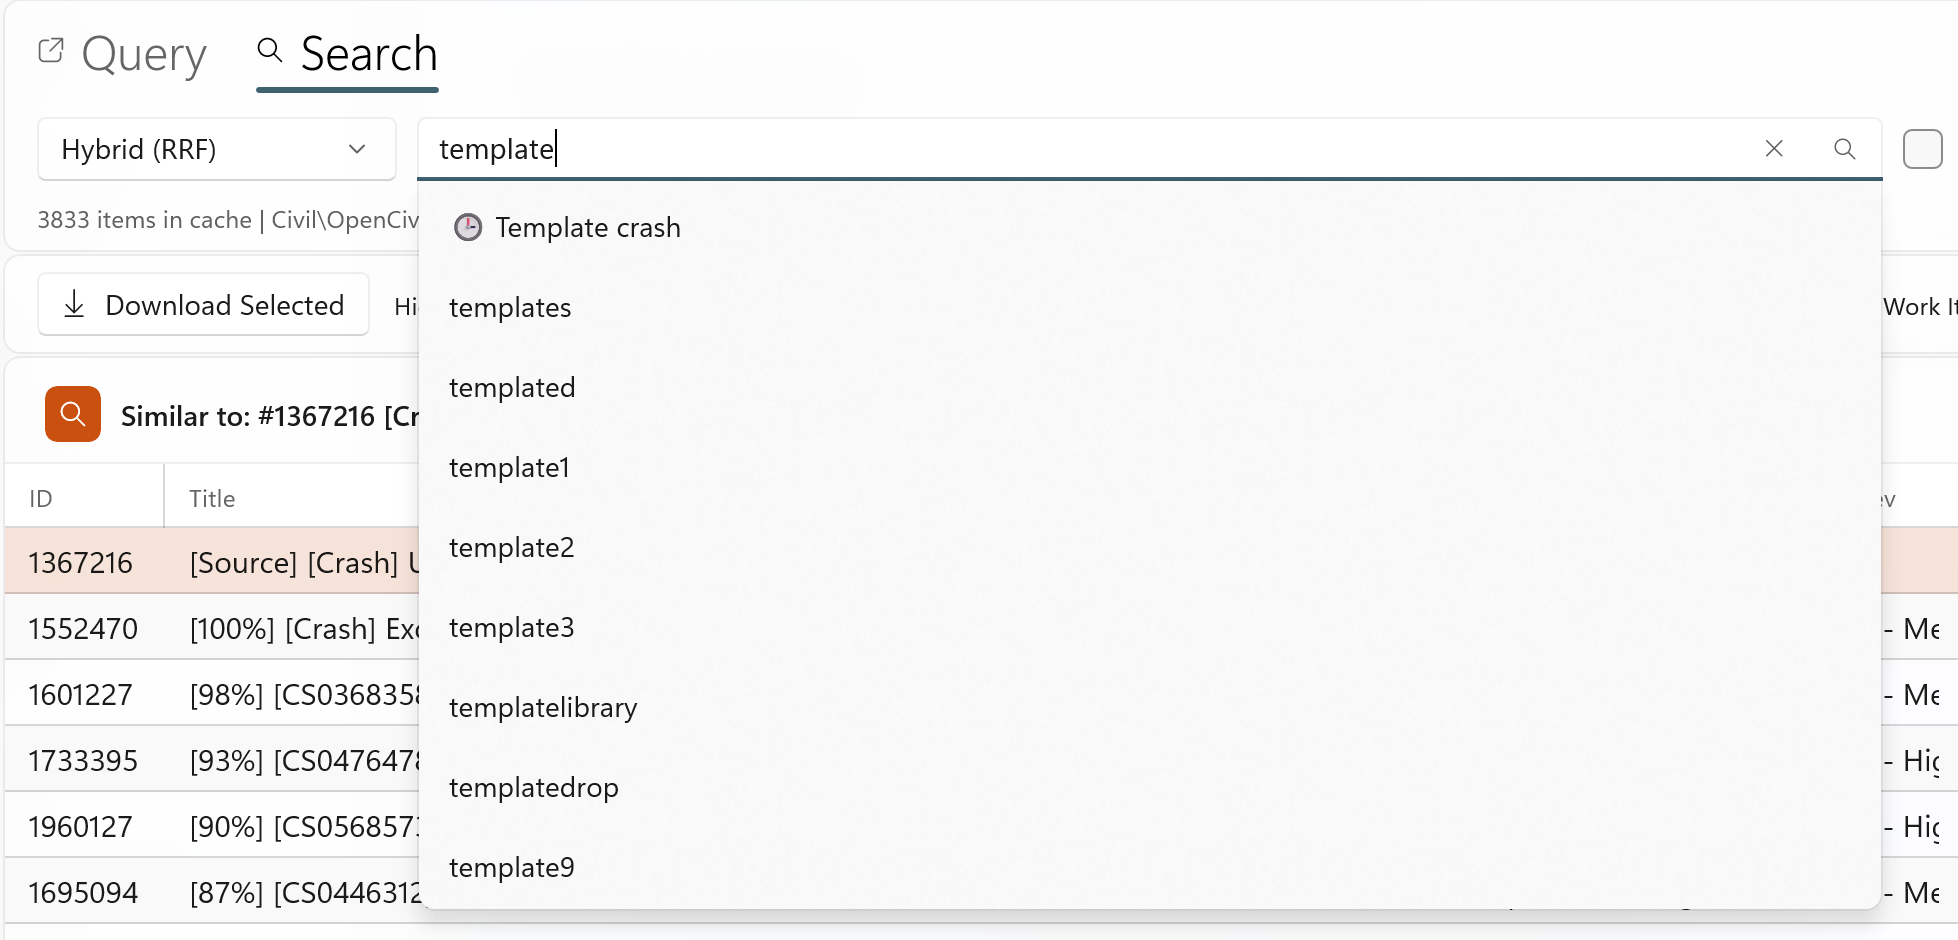Click the magnifier icon on the Search tab

point(269,50)
